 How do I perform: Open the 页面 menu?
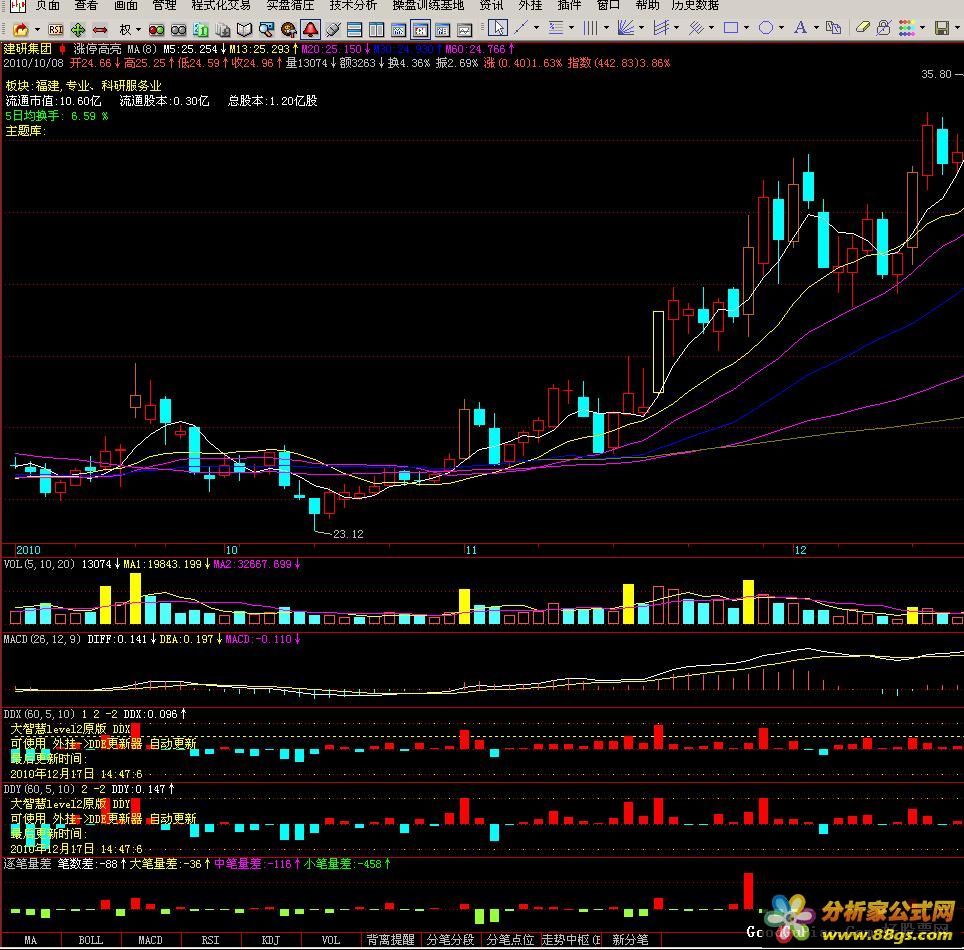click(x=47, y=6)
